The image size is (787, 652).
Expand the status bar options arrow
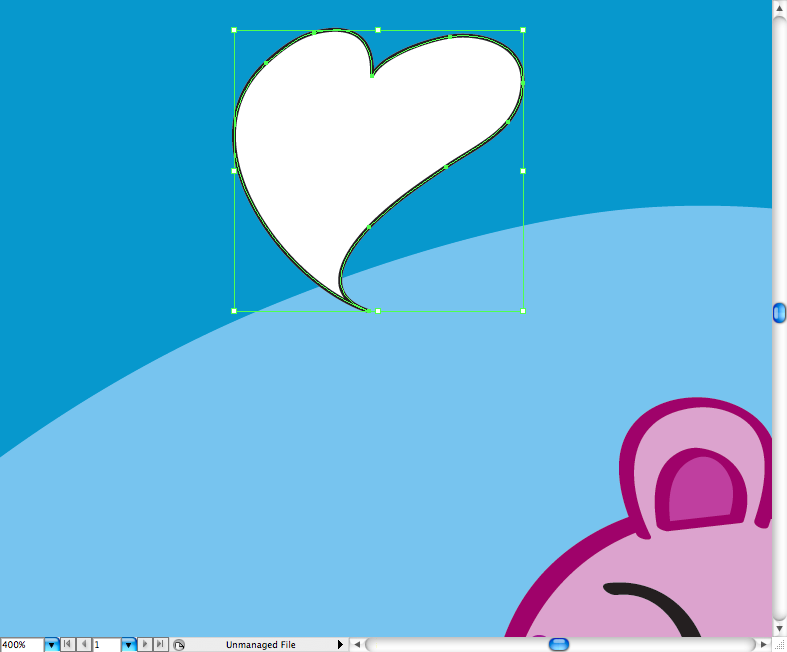340,645
